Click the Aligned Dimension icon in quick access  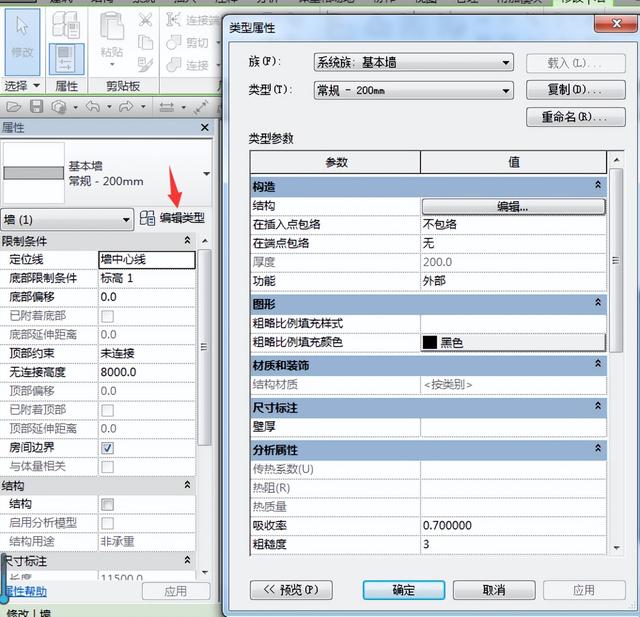167,107
